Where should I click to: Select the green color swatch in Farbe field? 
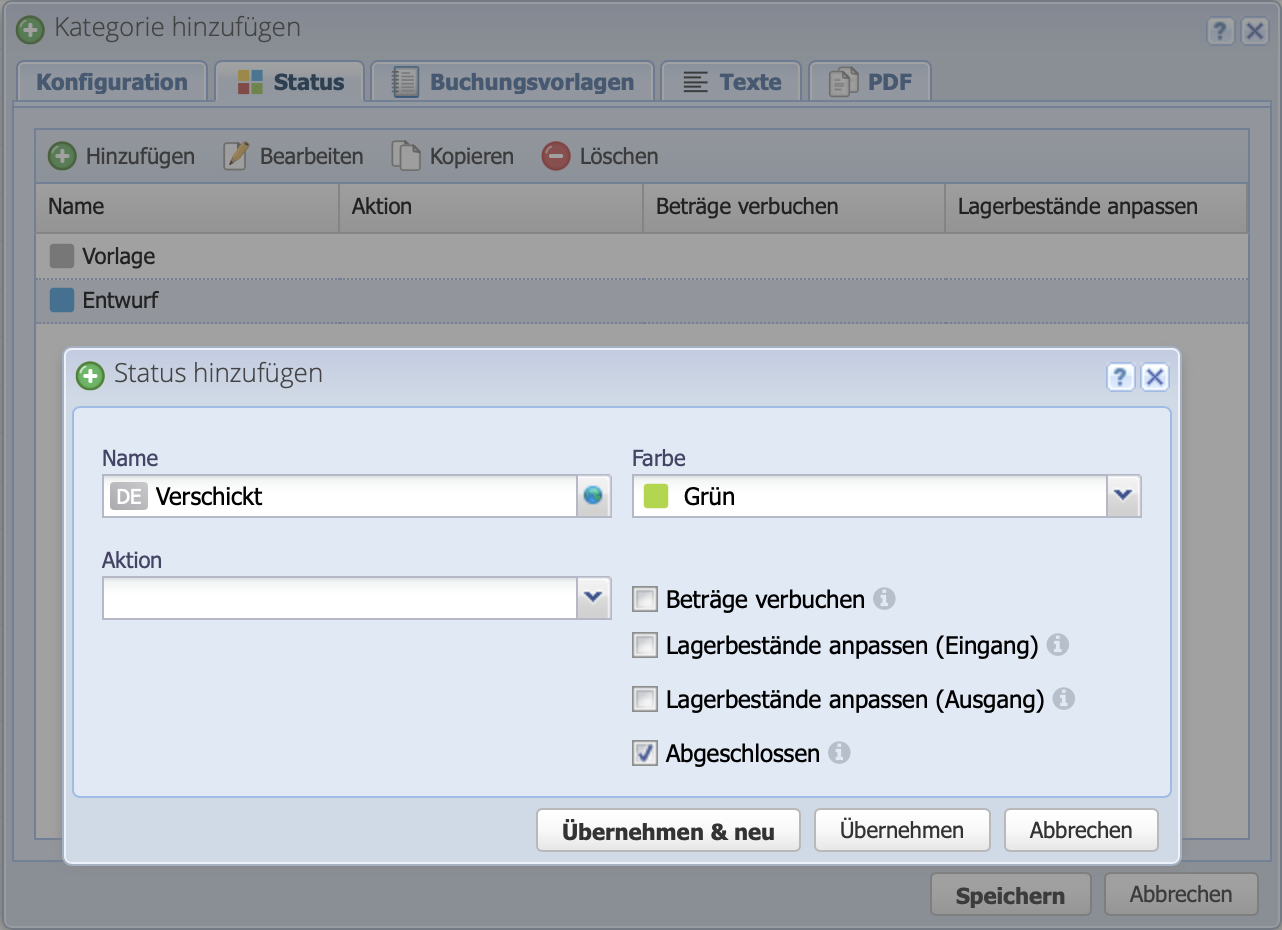[x=655, y=495]
